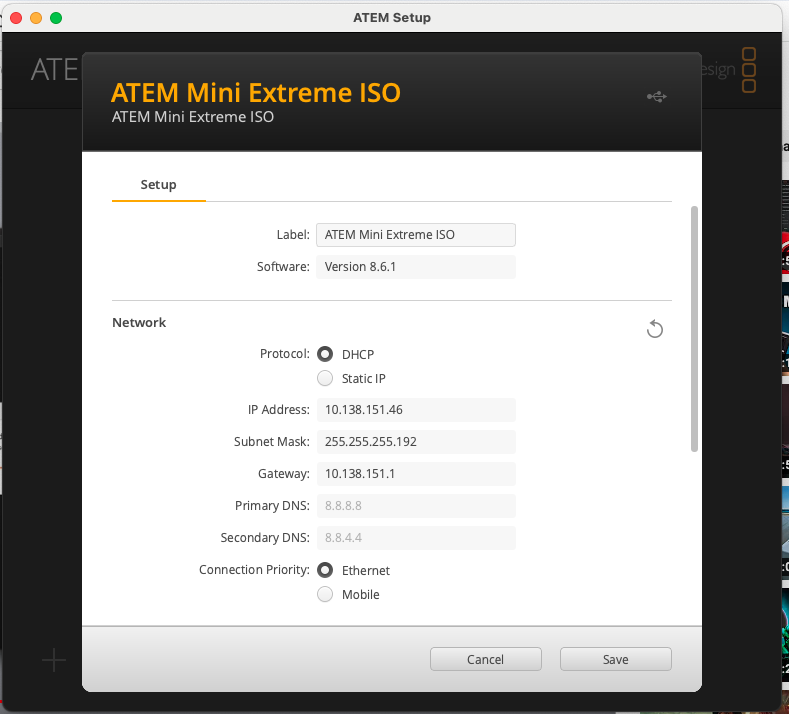Select the DHCP protocol radio button
The height and width of the screenshot is (714, 789).
pos(325,354)
